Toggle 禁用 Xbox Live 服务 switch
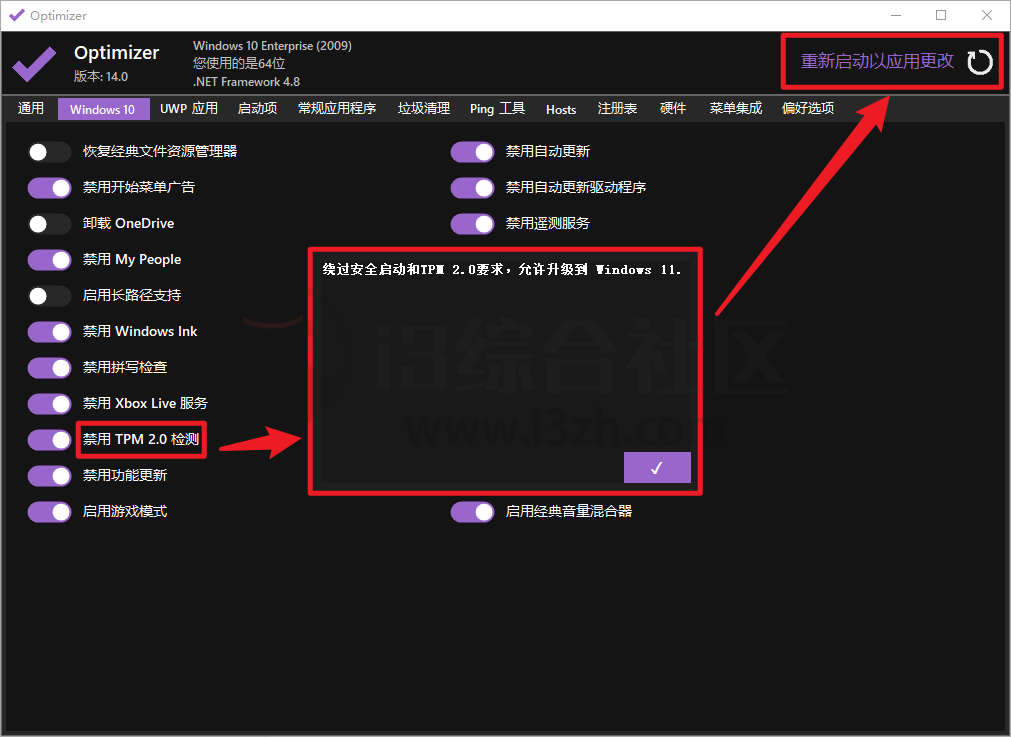Screen dimensions: 1011x737 click(x=49, y=404)
